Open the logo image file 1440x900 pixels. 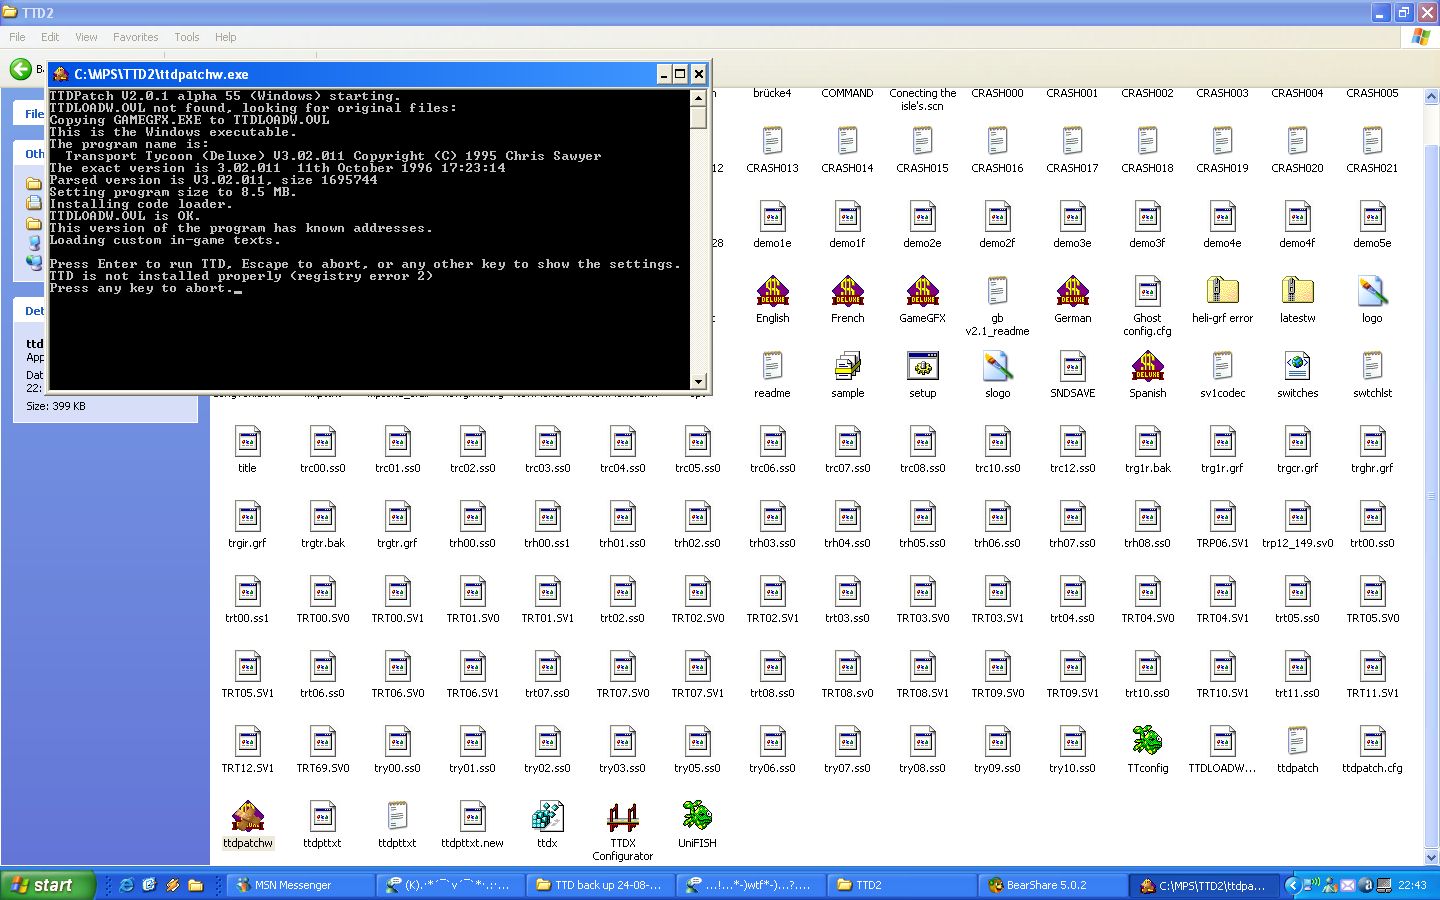[1372, 291]
